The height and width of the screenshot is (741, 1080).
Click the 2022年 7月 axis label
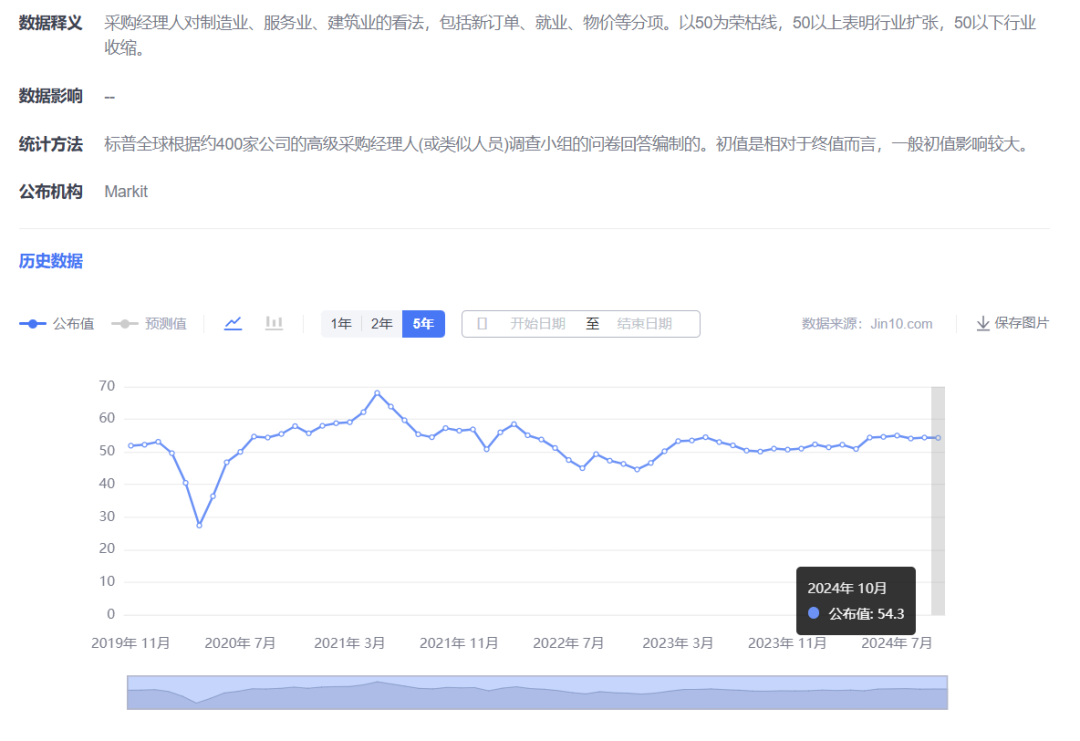(569, 643)
